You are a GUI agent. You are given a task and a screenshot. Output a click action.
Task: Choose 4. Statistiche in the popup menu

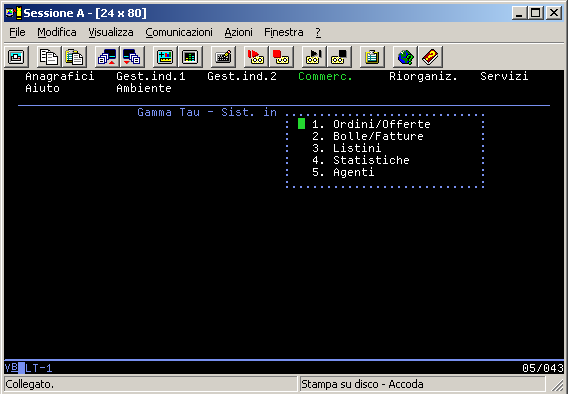pyautogui.click(x=361, y=160)
